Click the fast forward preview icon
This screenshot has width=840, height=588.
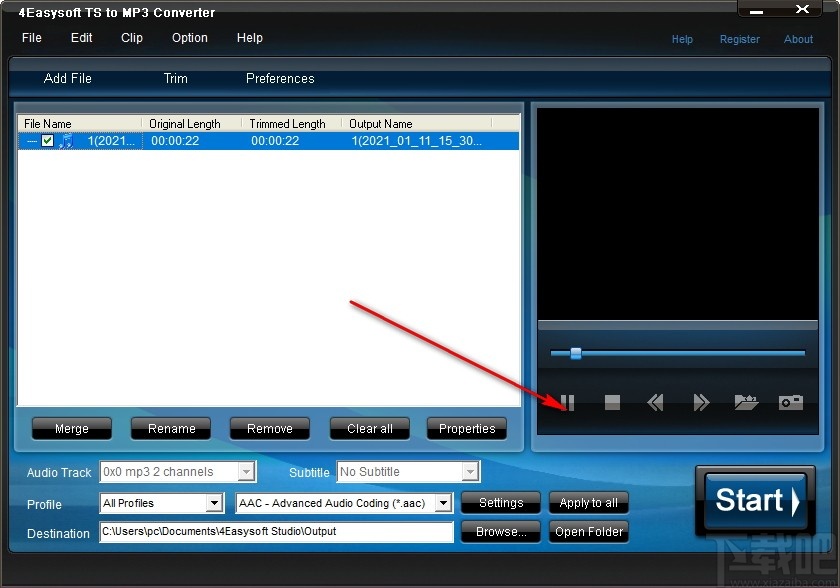(700, 402)
